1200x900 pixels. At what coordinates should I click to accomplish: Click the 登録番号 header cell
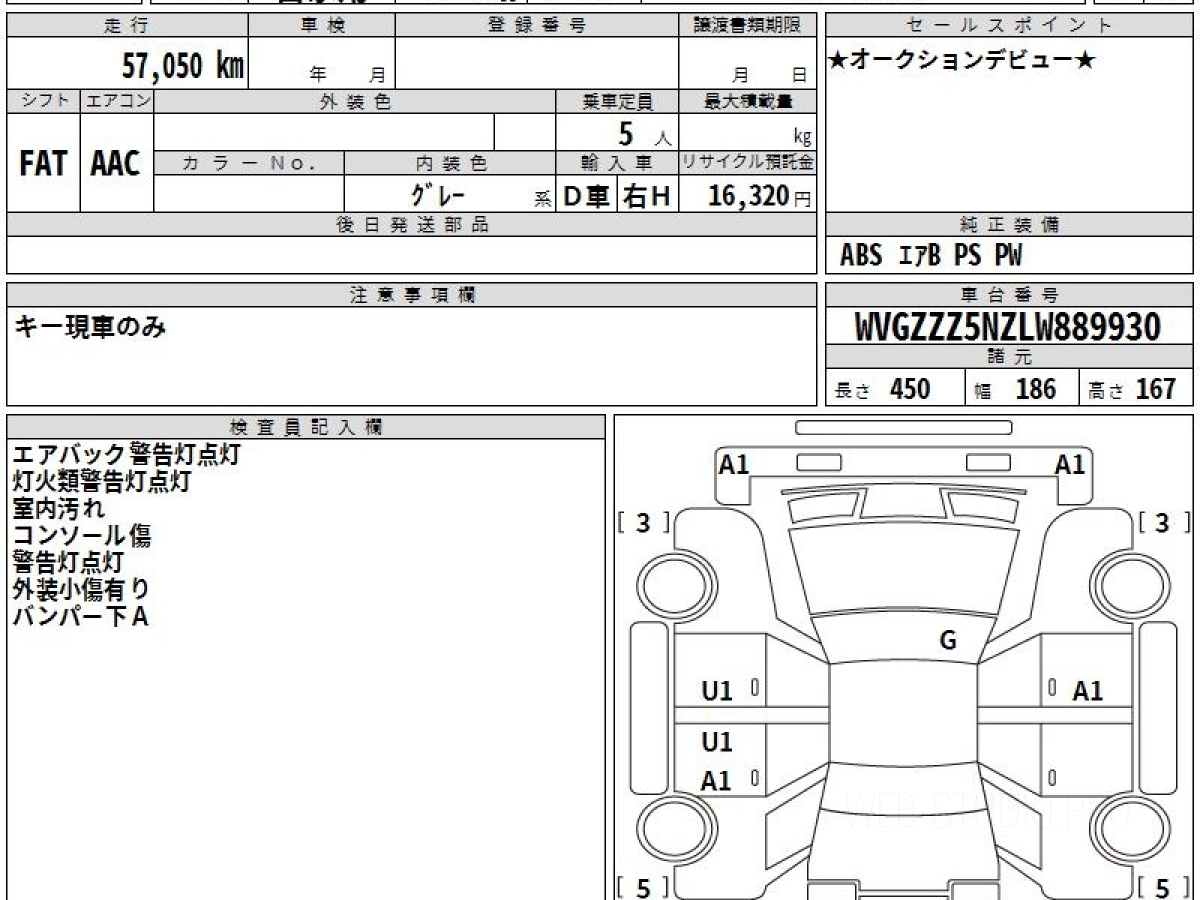click(537, 26)
